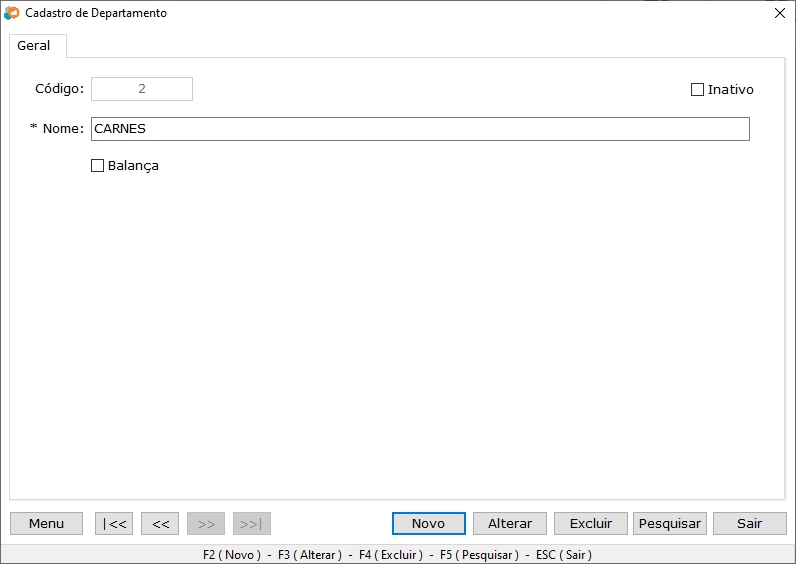The image size is (796, 564).
Task: Open search with the Pesquisar button
Action: click(669, 524)
